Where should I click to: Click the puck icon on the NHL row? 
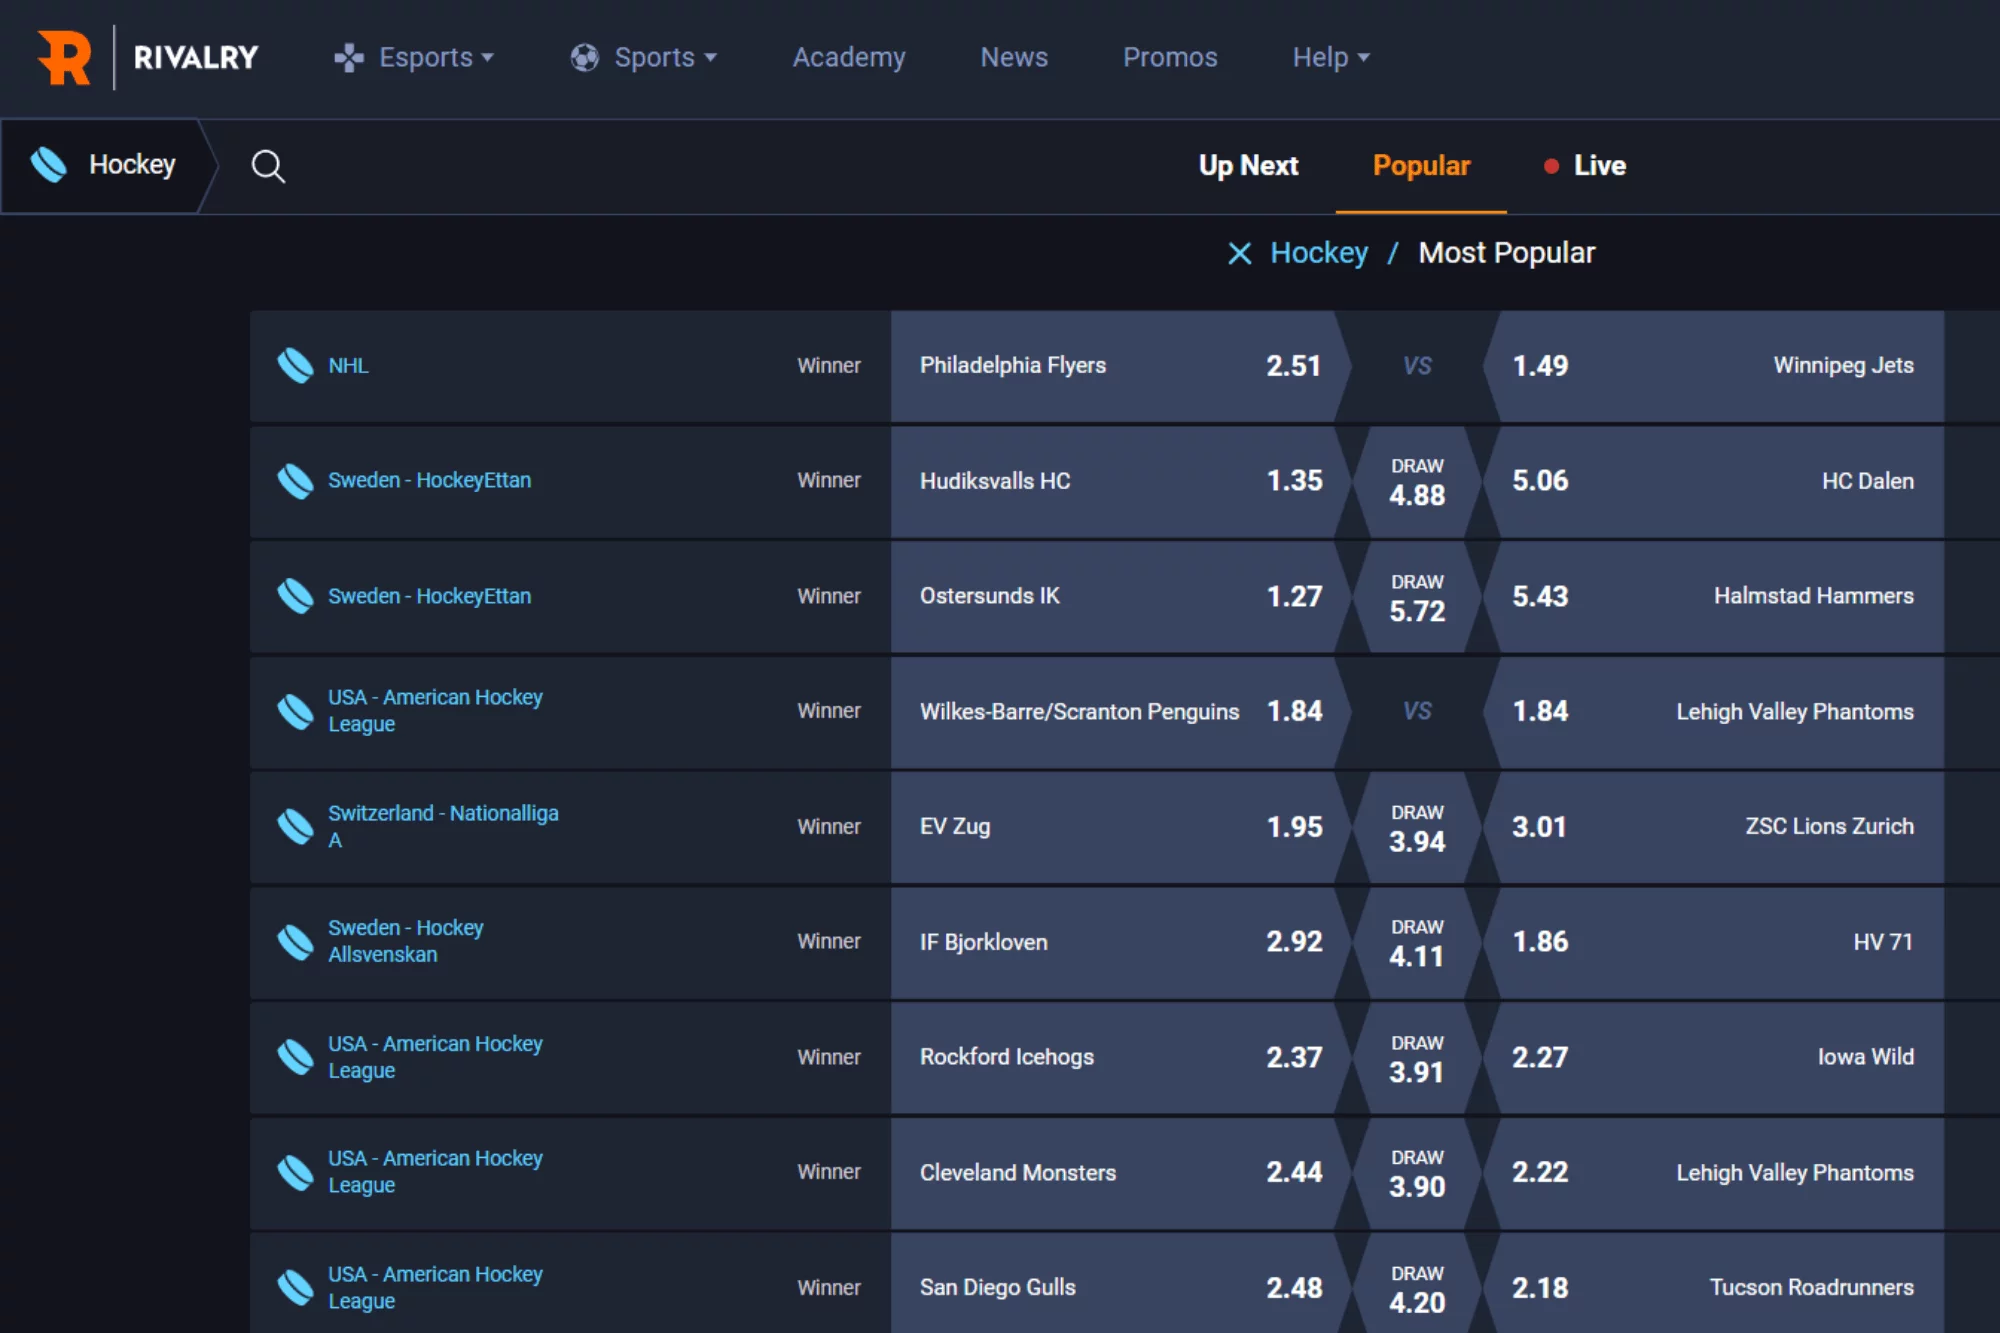point(295,366)
